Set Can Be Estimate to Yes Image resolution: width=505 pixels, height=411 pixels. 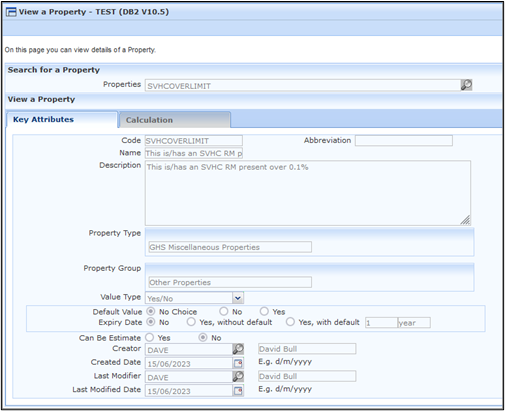(150, 337)
